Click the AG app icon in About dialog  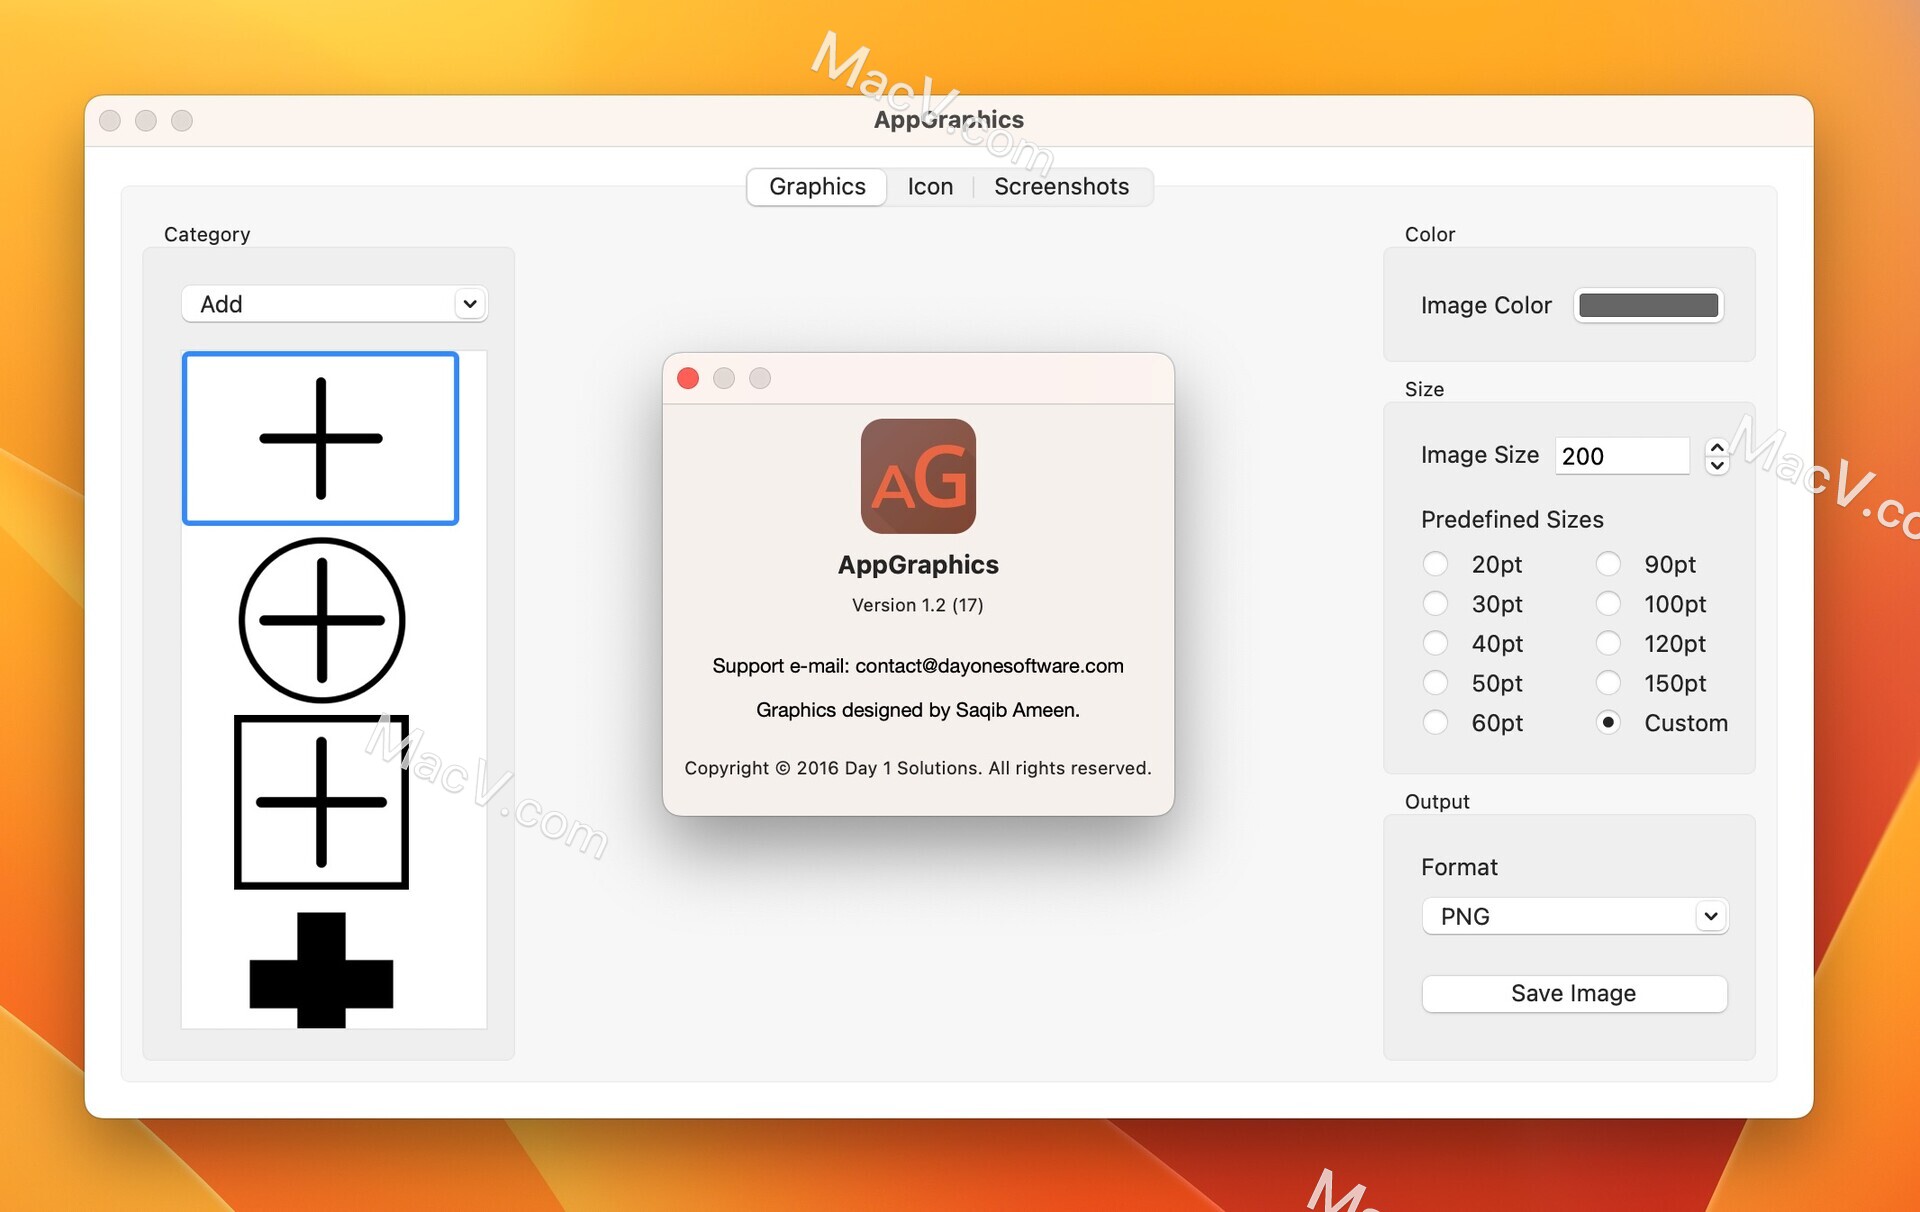point(918,476)
